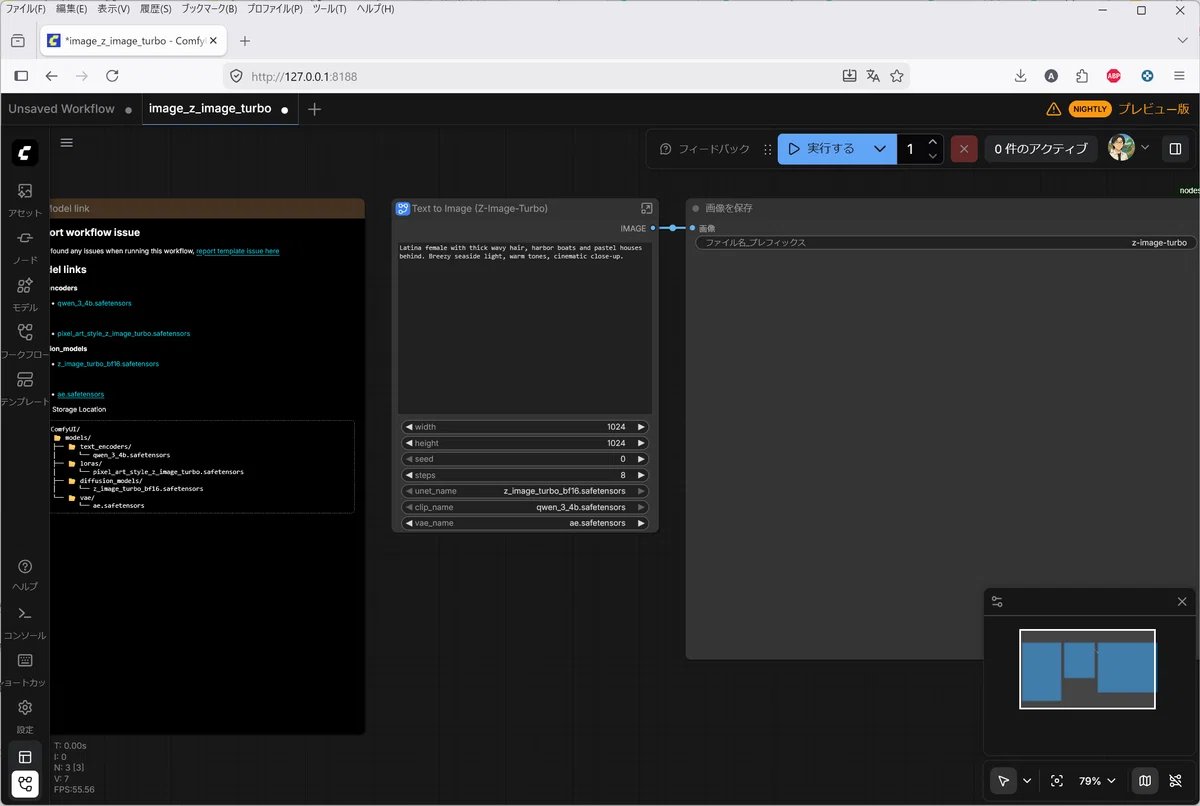Increase width value with right arrow
The height and width of the screenshot is (806, 1200).
click(641, 427)
